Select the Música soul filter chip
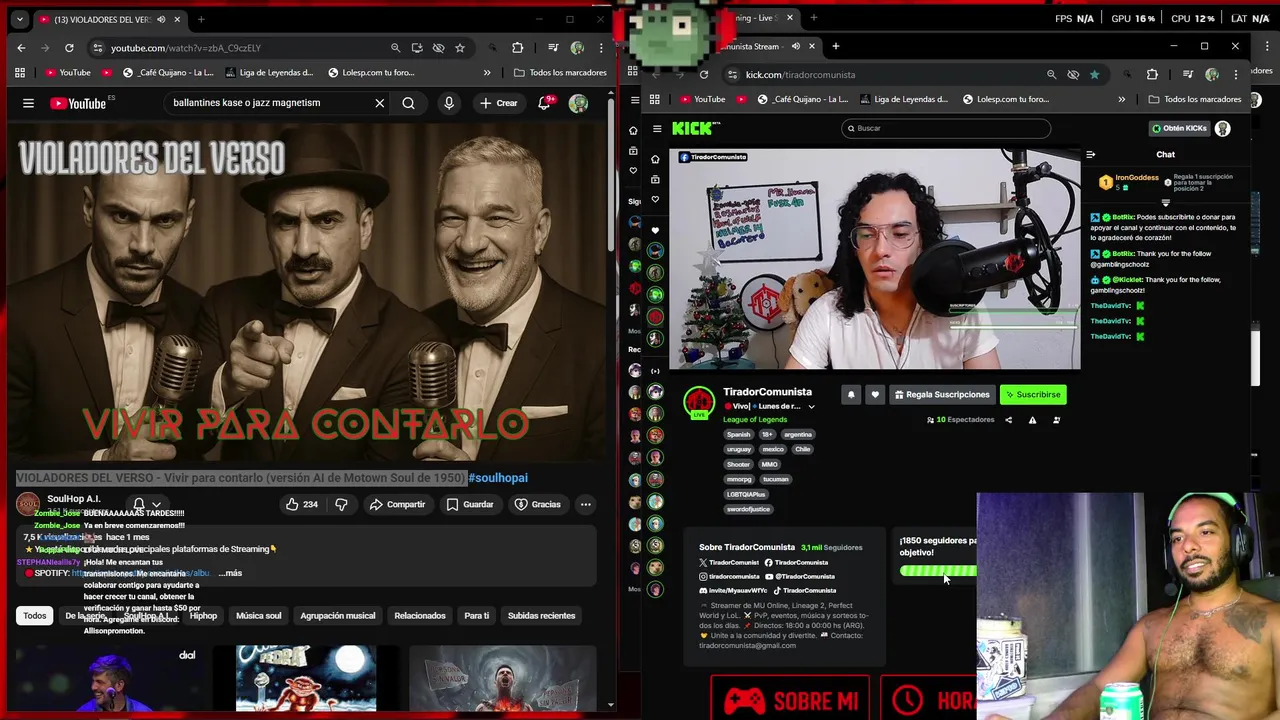The width and height of the screenshot is (1280, 720). 259,616
